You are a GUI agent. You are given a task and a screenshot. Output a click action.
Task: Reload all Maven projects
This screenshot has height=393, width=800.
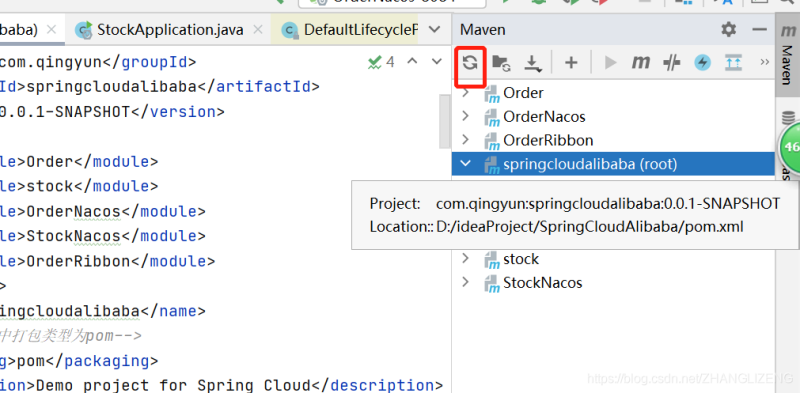click(x=470, y=63)
